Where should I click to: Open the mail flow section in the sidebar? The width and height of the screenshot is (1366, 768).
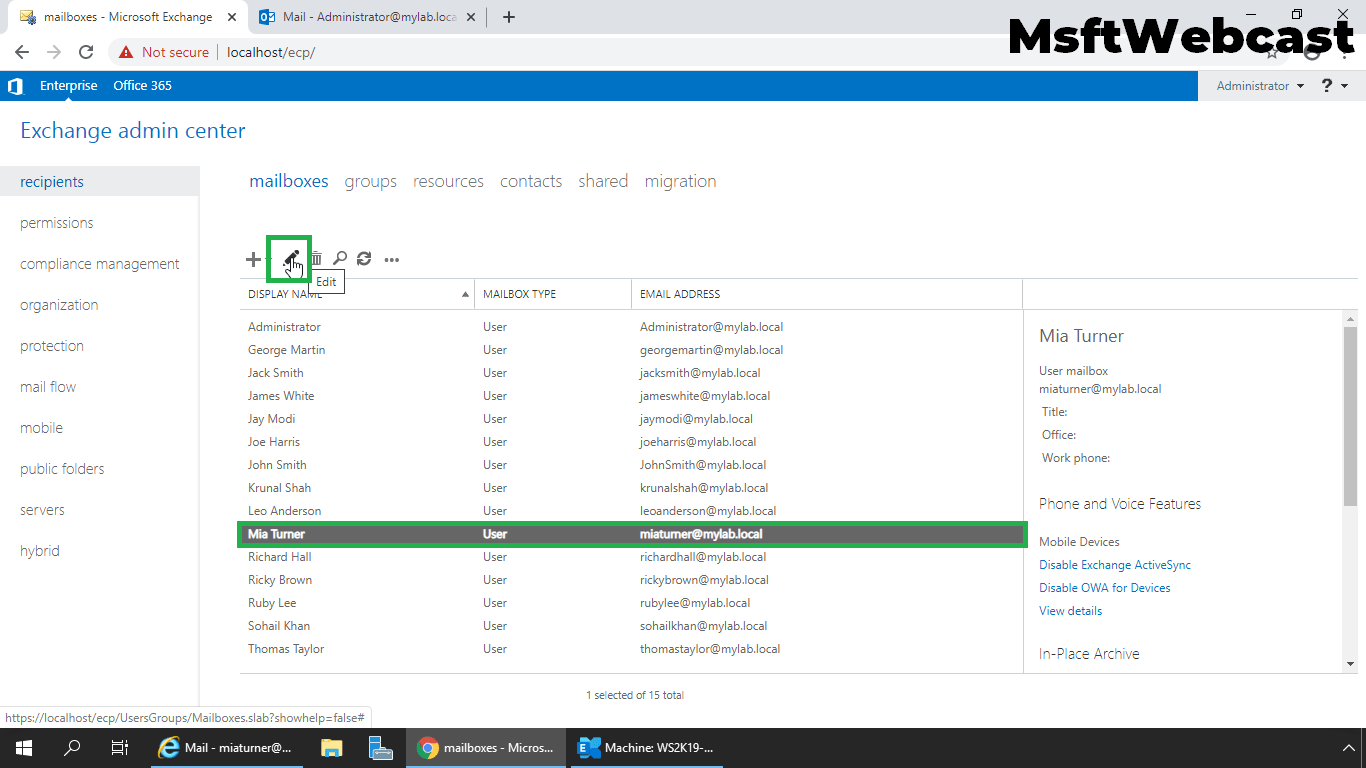[47, 386]
